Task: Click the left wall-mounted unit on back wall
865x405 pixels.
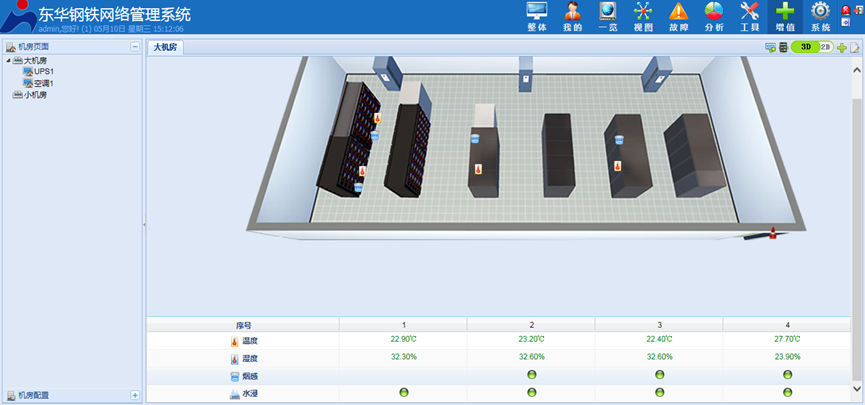Action: 388,72
